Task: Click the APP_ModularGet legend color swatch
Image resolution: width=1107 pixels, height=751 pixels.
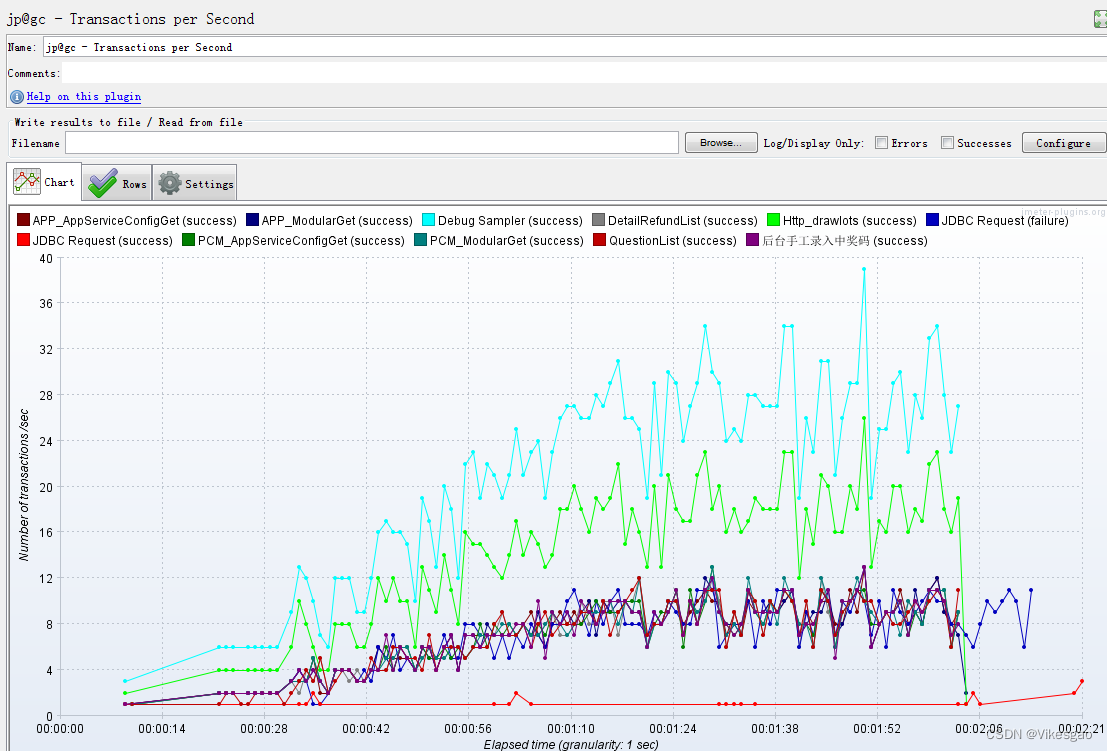Action: coord(253,220)
